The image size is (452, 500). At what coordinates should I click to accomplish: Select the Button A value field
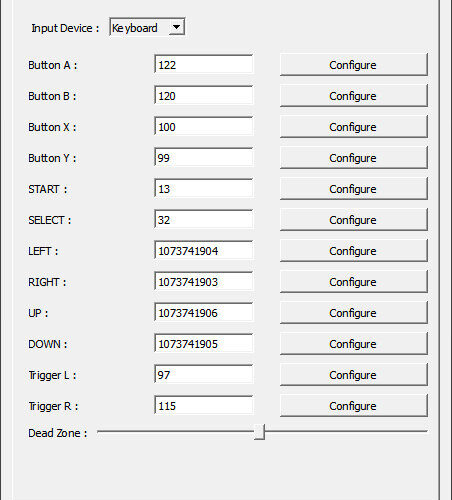click(204, 64)
